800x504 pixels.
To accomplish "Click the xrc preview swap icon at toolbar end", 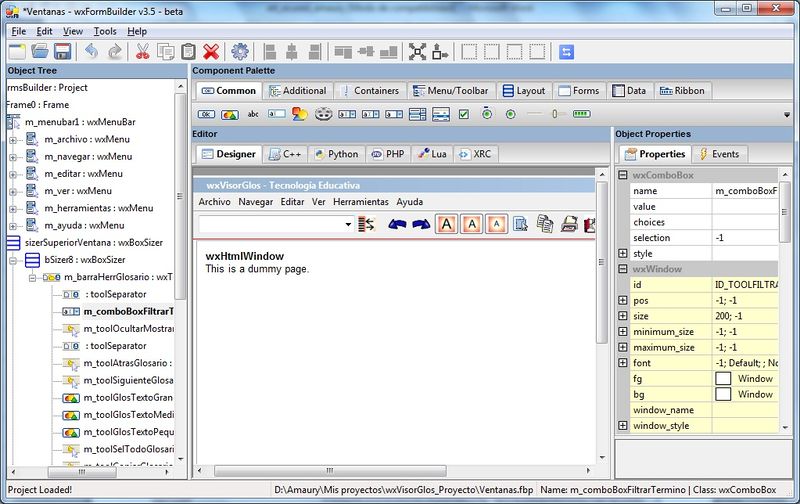I will point(566,52).
